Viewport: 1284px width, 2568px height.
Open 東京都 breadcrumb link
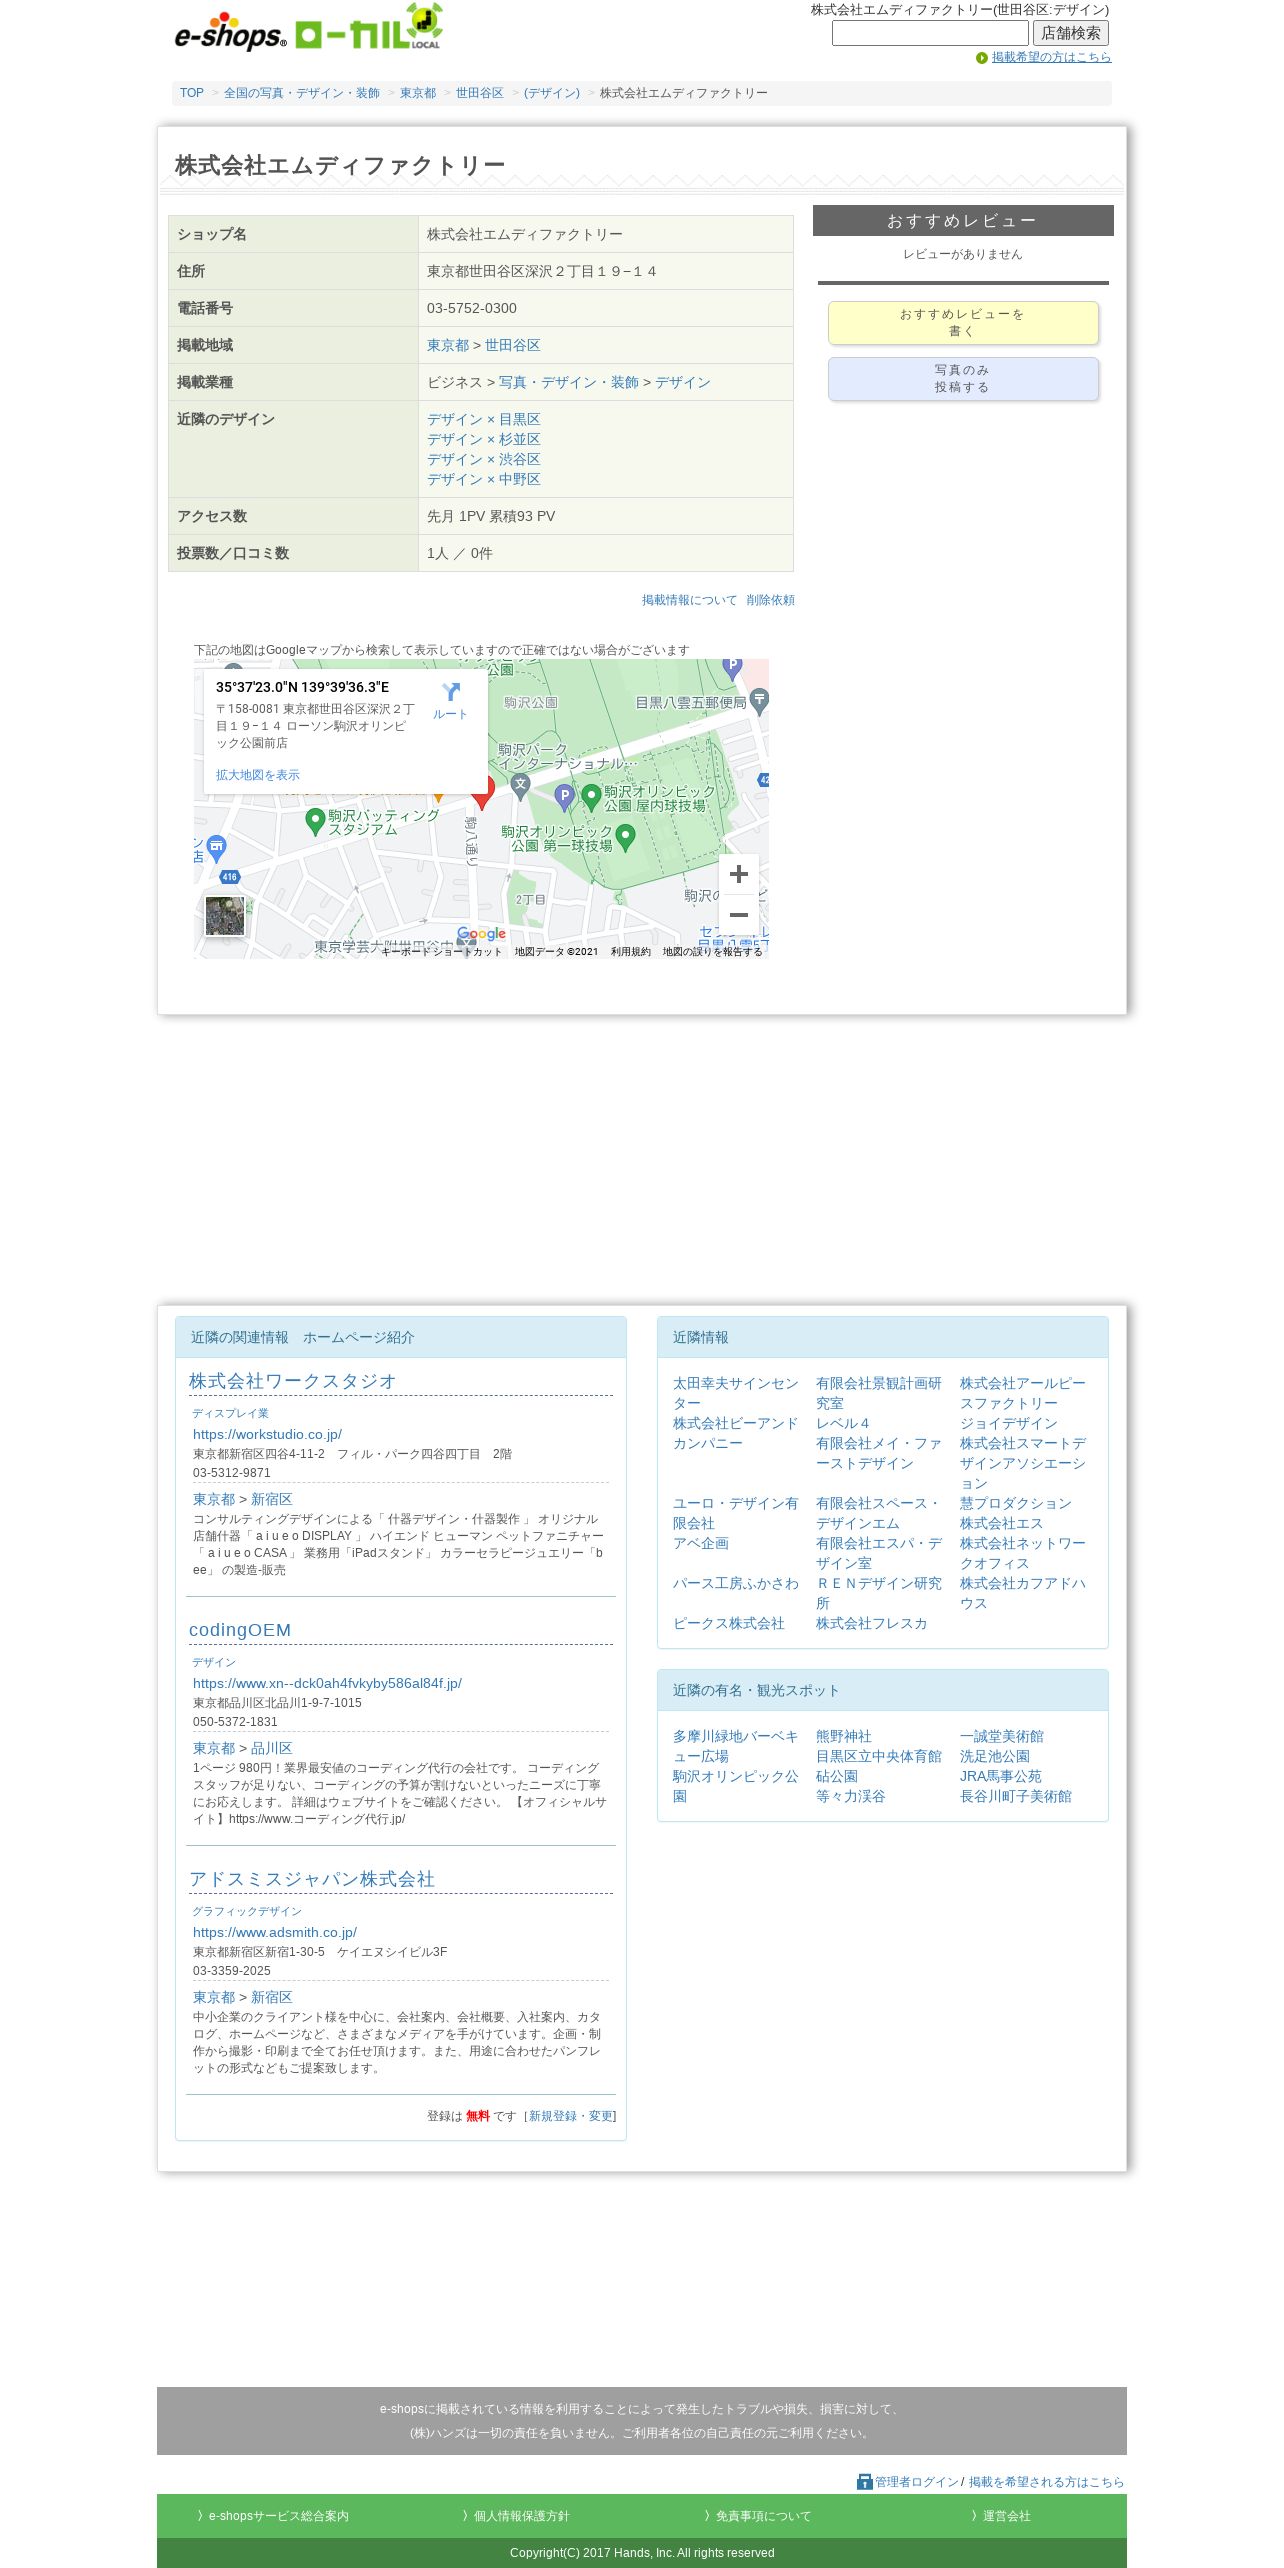[418, 93]
